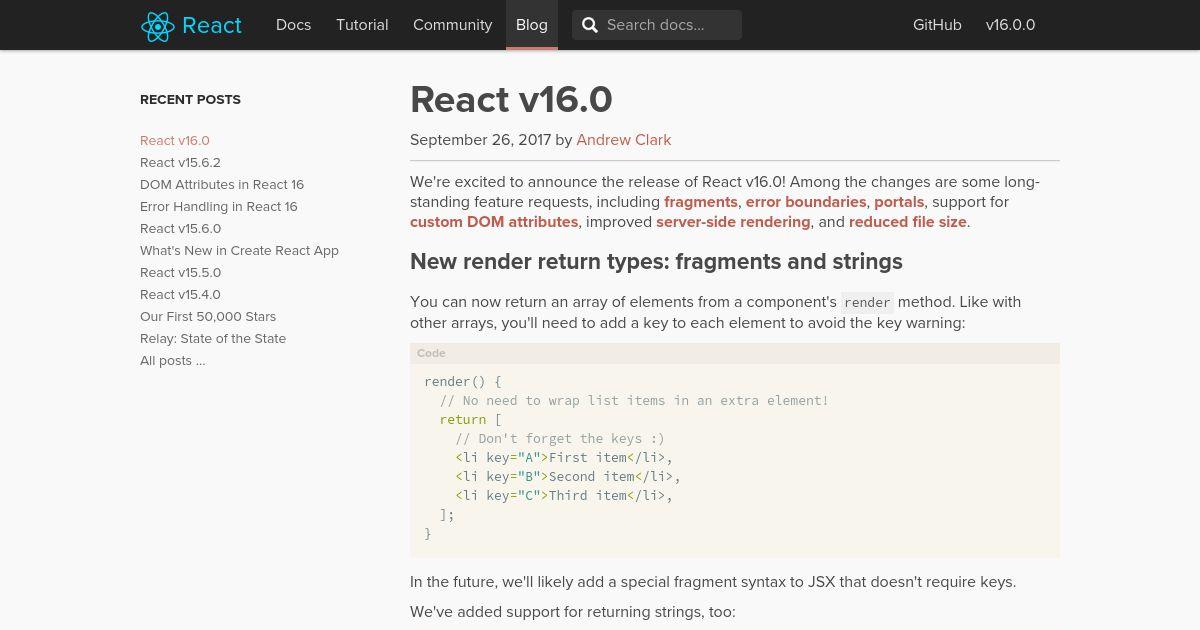
Task: Click the September 26, 2017 date
Action: pos(480,140)
